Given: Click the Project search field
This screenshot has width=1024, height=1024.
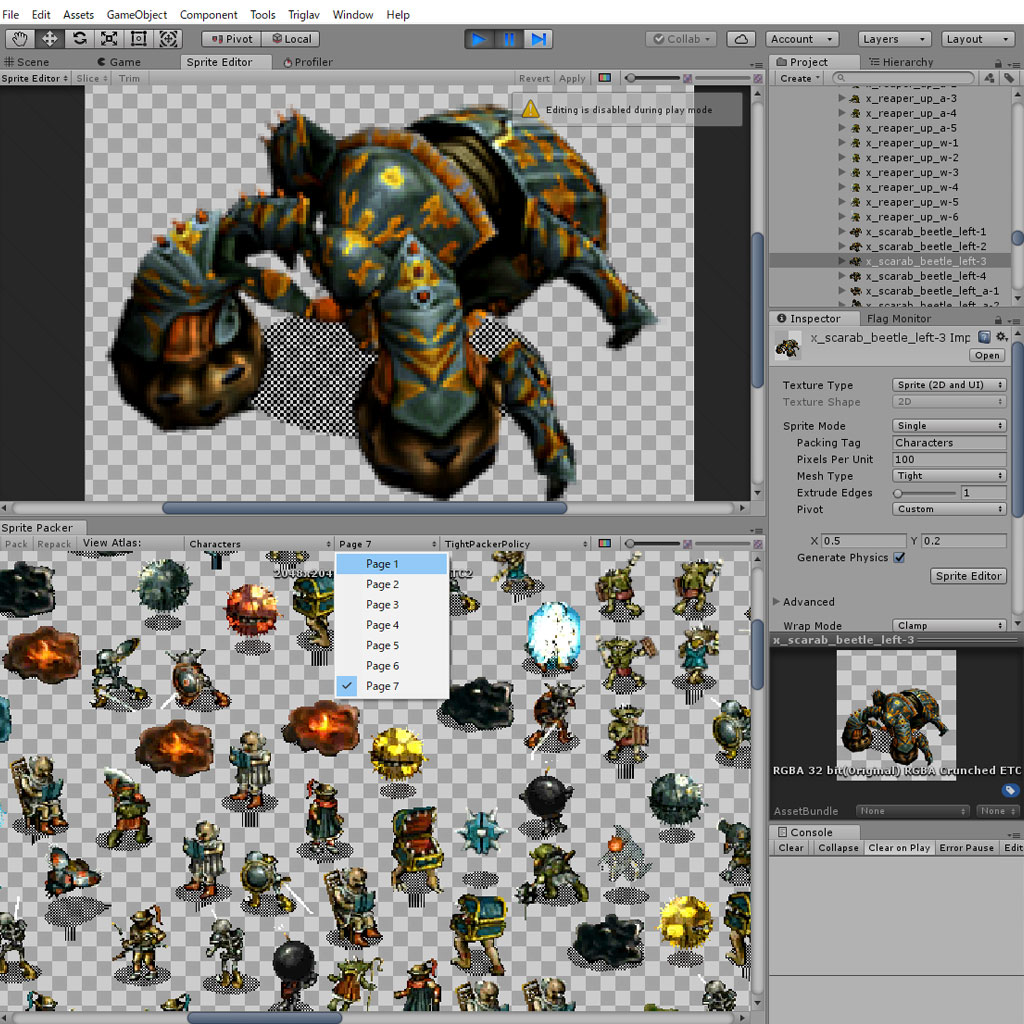Looking at the screenshot, I should click(x=904, y=78).
